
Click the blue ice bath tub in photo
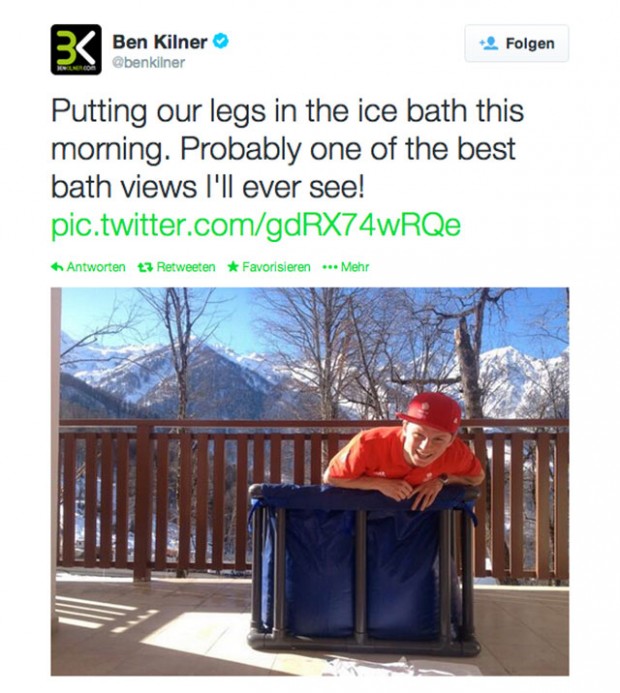[x=363, y=569]
